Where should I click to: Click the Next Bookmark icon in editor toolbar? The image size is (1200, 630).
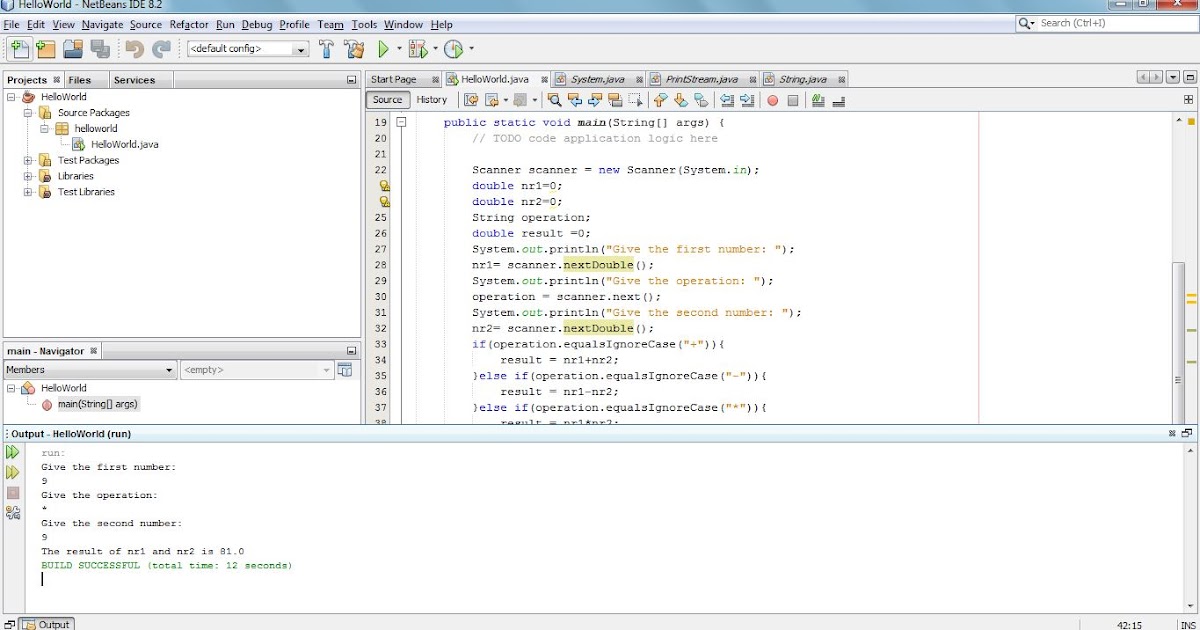[x=679, y=99]
